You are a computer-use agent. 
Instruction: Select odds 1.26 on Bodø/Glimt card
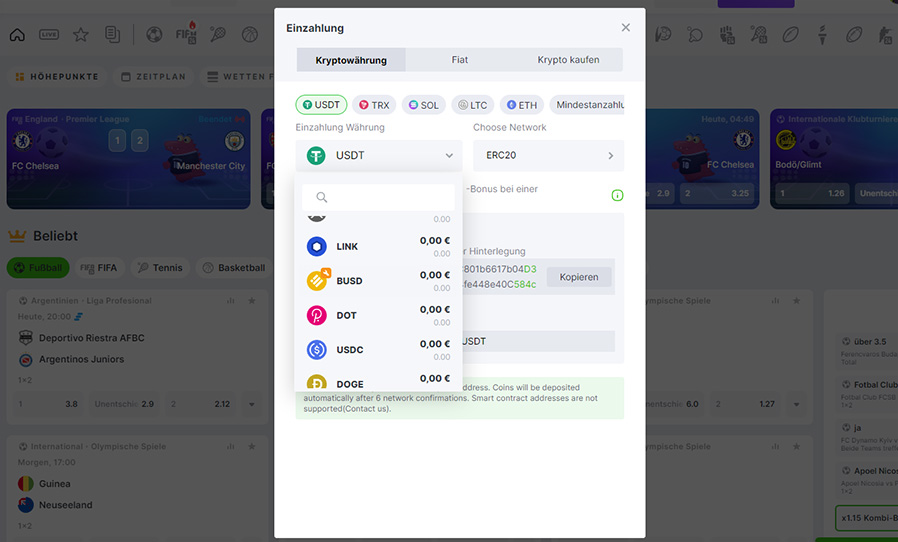pyautogui.click(x=813, y=193)
